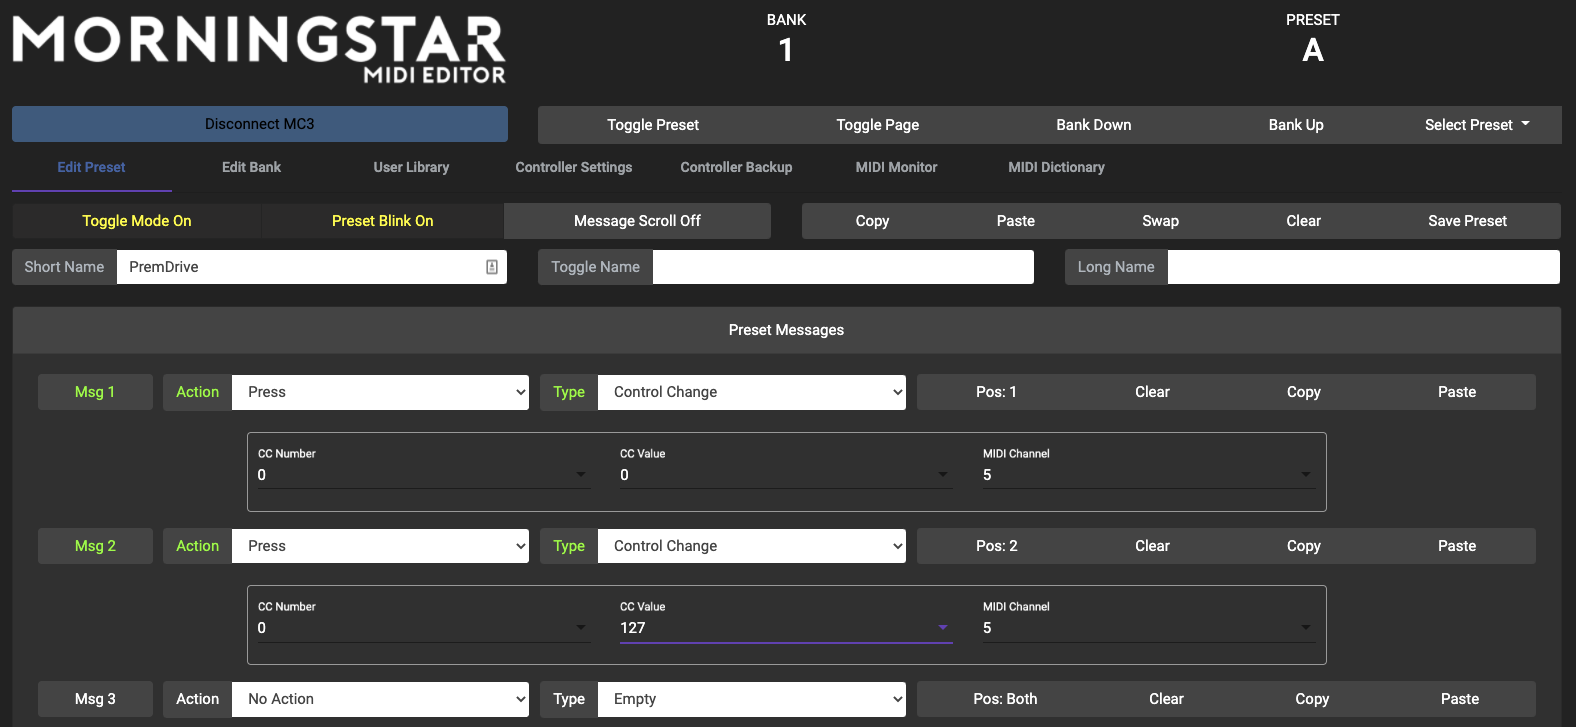This screenshot has width=1576, height=727.
Task: Click the Morningstar MIDI Editor logo
Action: 259,48
